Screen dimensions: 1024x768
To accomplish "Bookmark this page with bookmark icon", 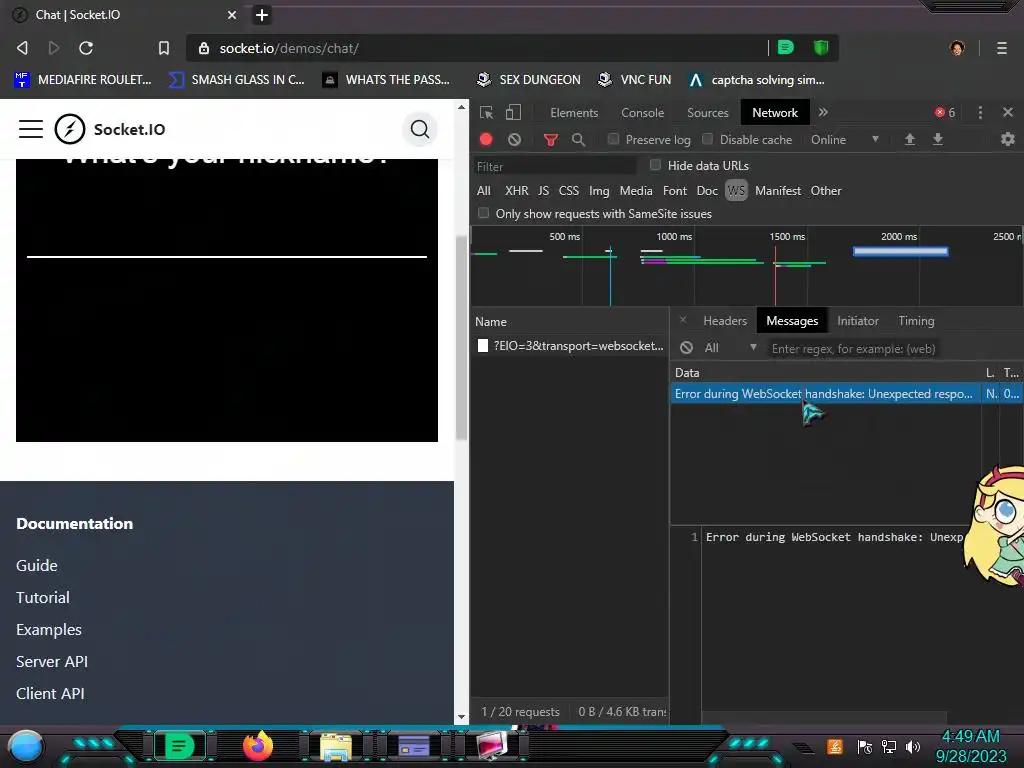I will (164, 48).
